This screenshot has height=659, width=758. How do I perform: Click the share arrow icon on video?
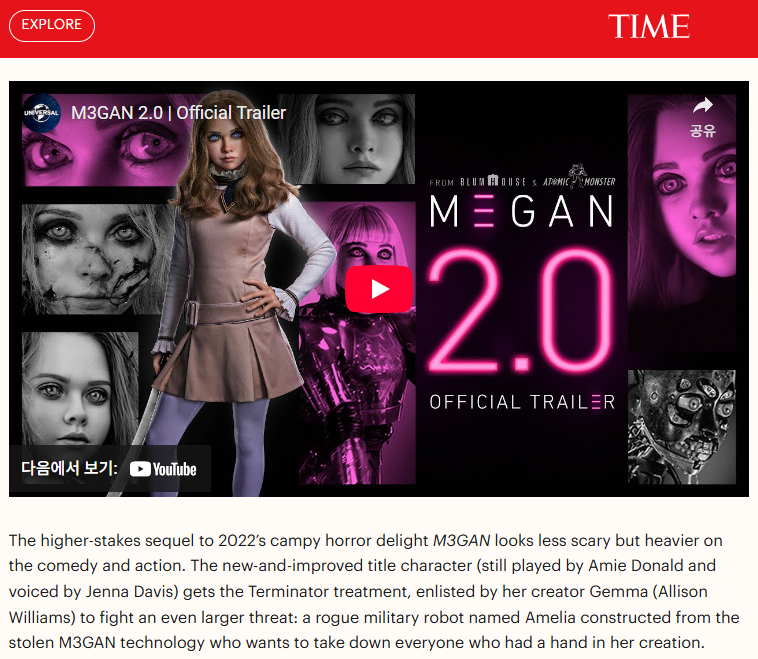tap(702, 105)
